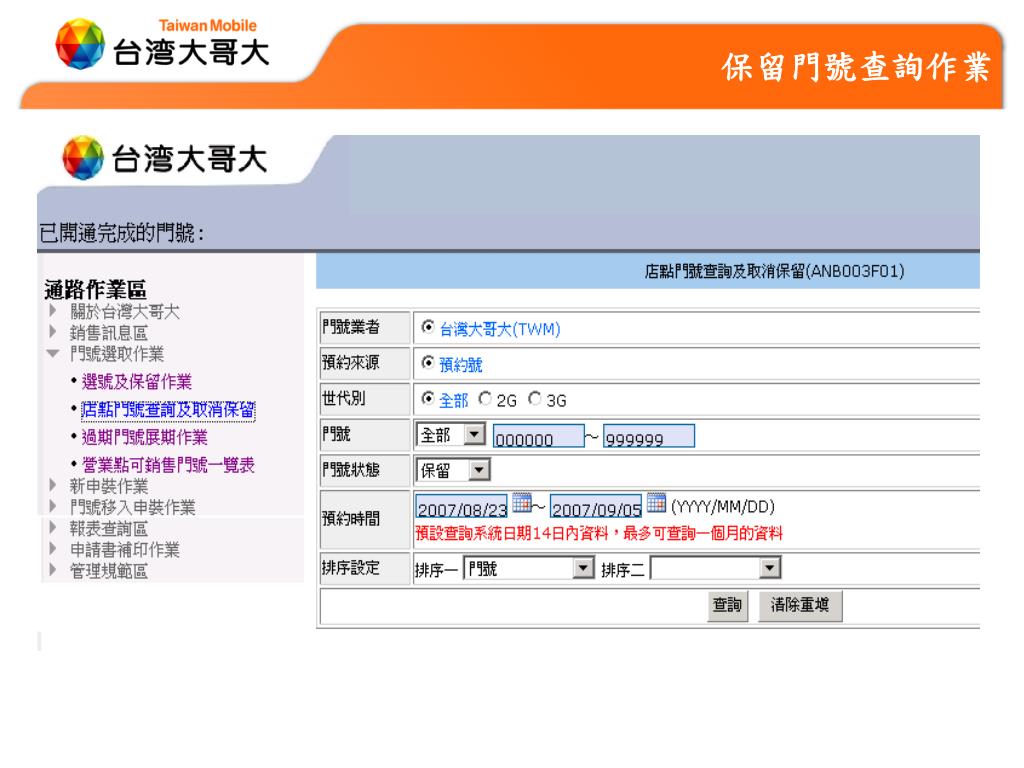Click the 清除重填 button
The width and height of the screenshot is (1024, 768).
799,605
